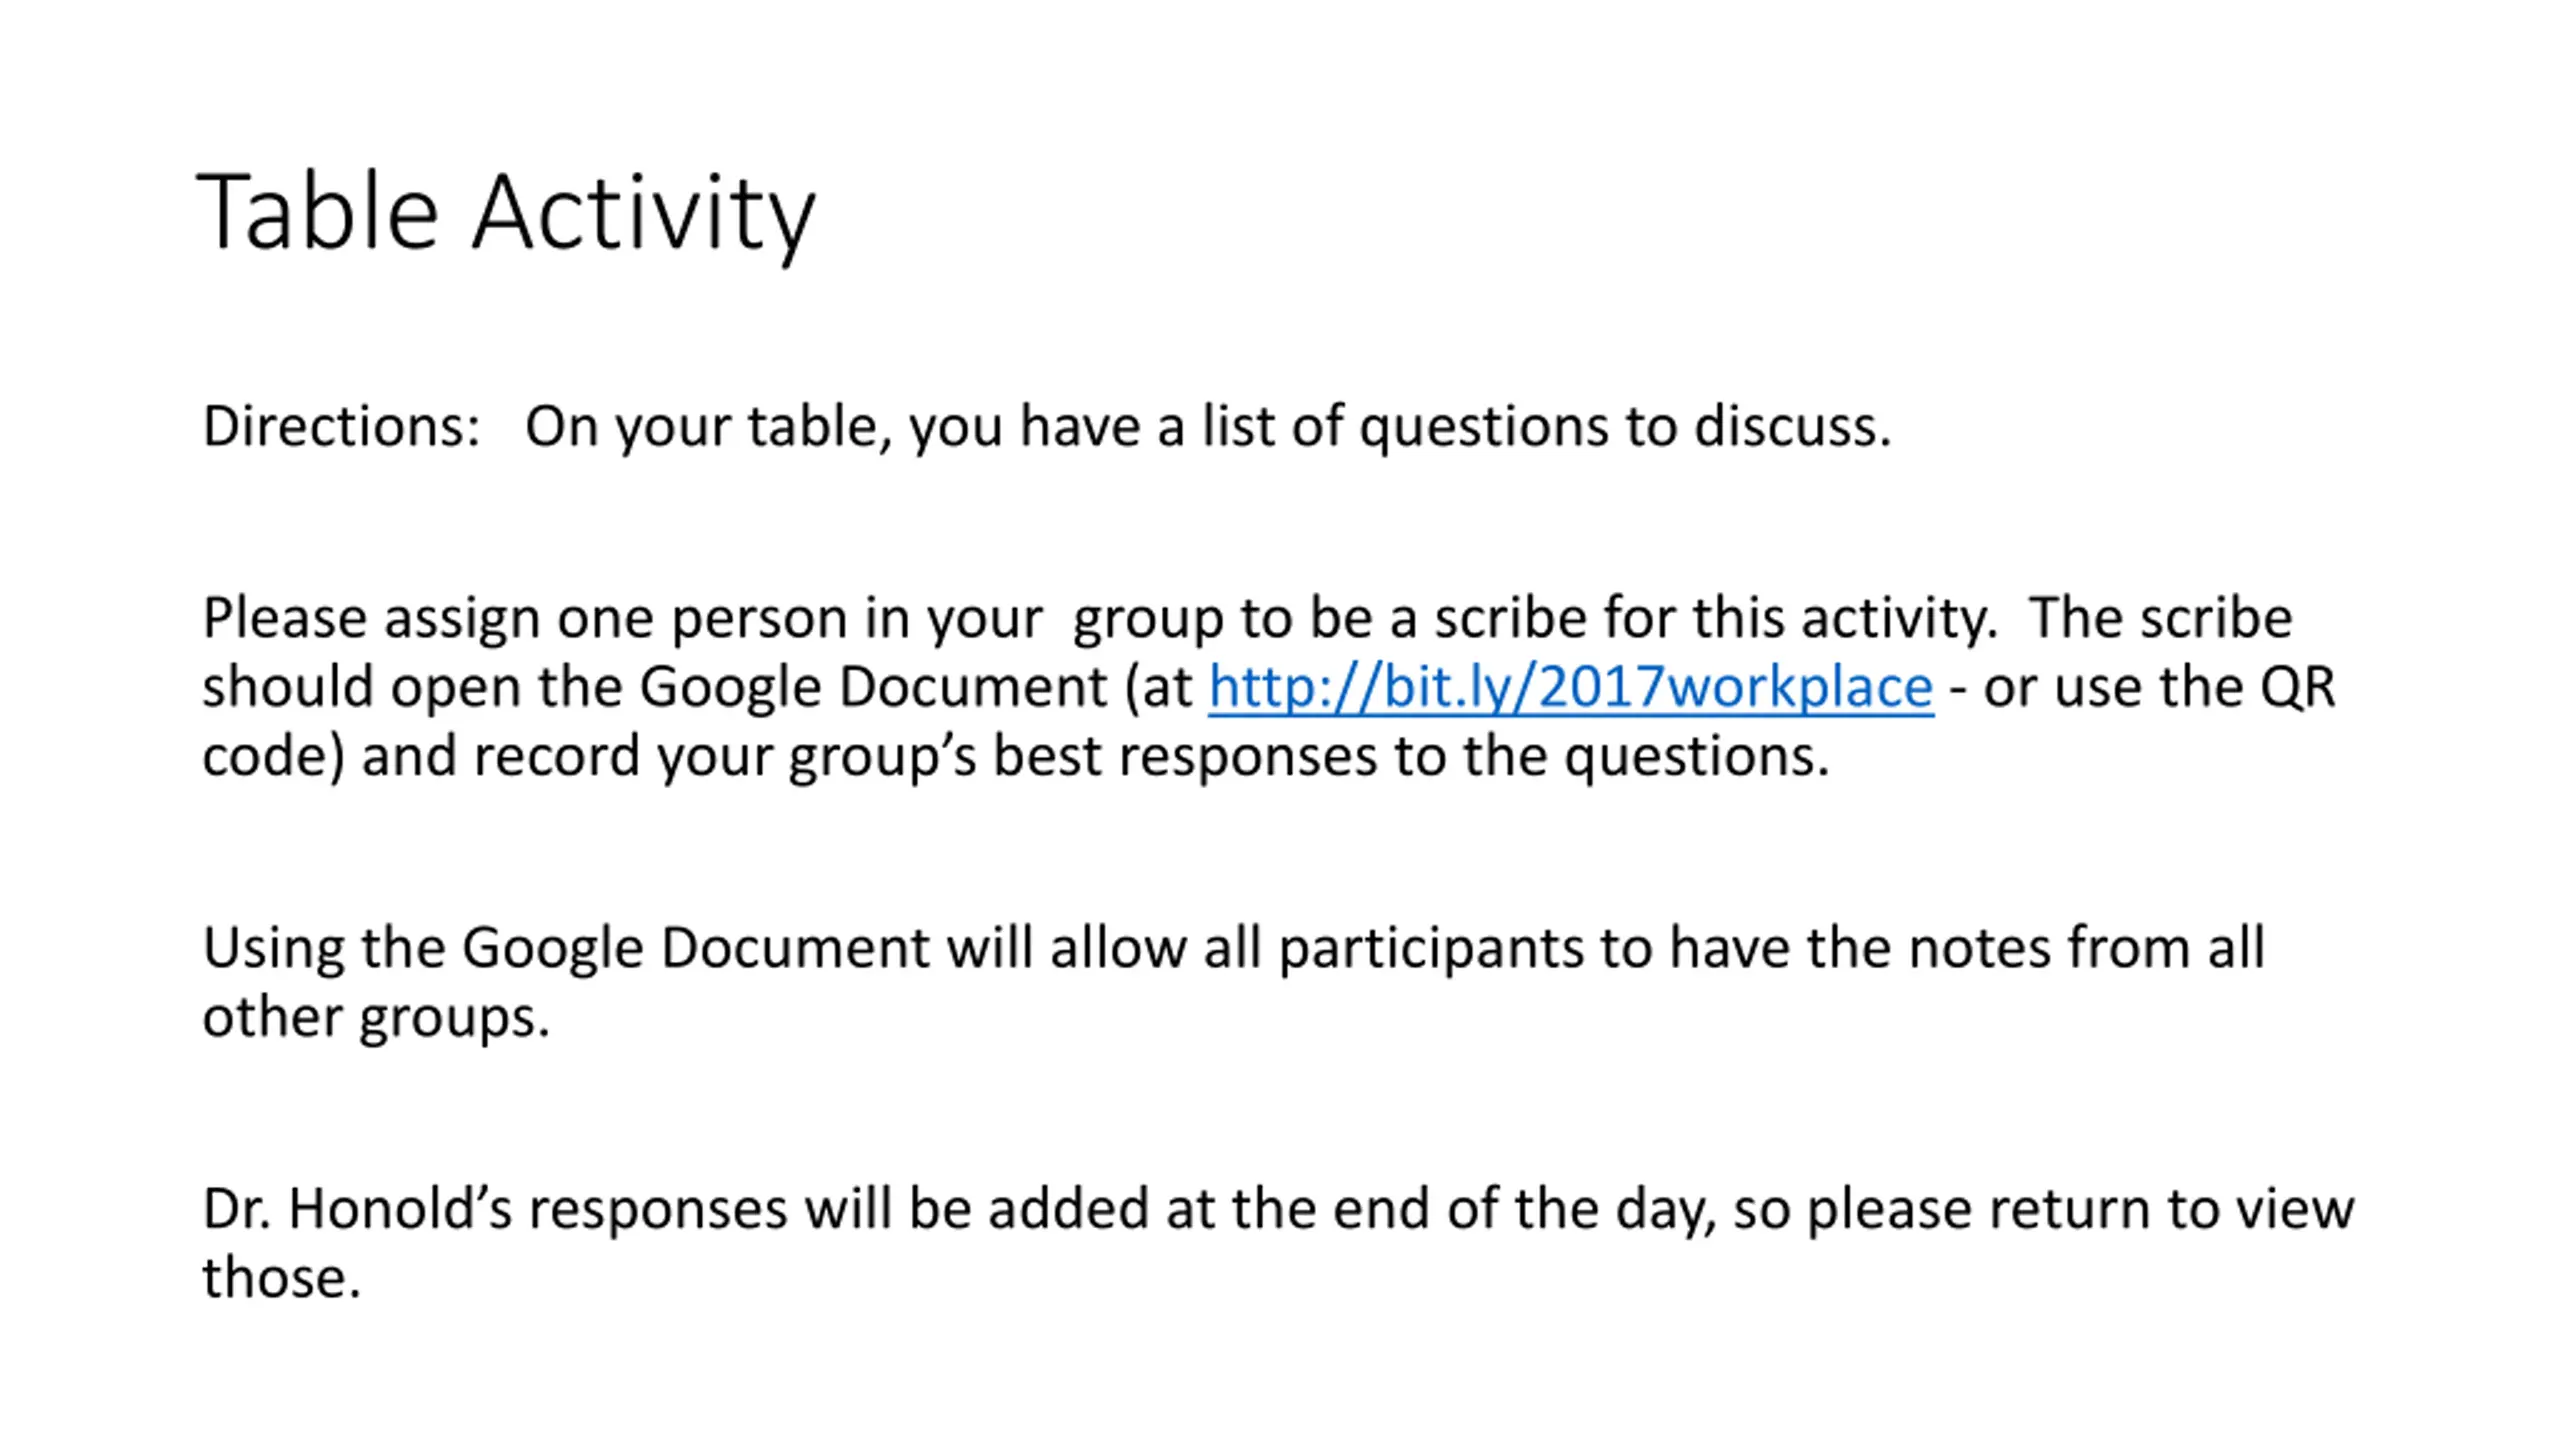
Task: Click the Table Activity slide title
Action: click(x=507, y=213)
